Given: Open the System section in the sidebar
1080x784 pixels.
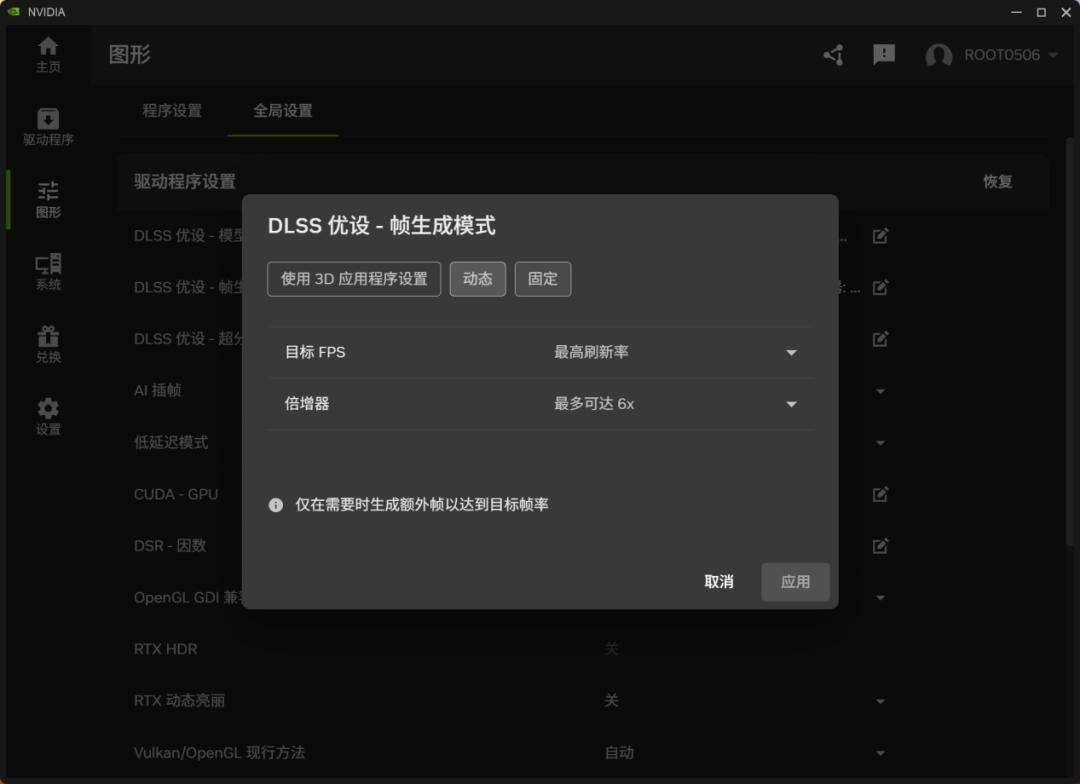Looking at the screenshot, I should click(48, 271).
